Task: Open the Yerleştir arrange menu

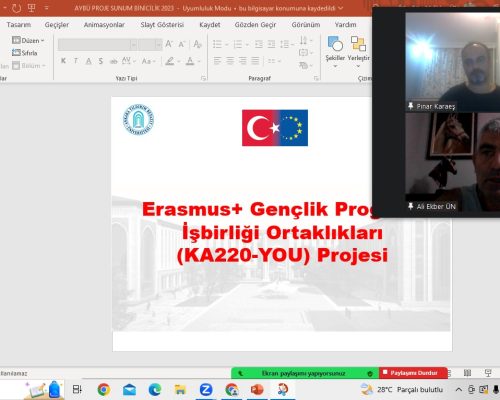Action: [359, 52]
